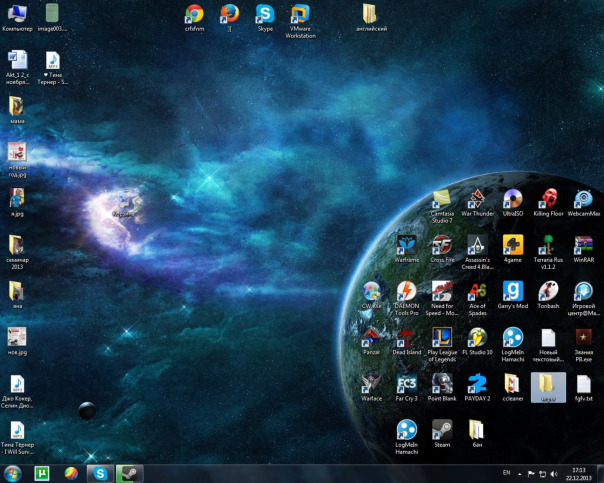Click the volume speaker icon in tray
Image resolution: width=604 pixels, height=483 pixels.
click(x=554, y=473)
